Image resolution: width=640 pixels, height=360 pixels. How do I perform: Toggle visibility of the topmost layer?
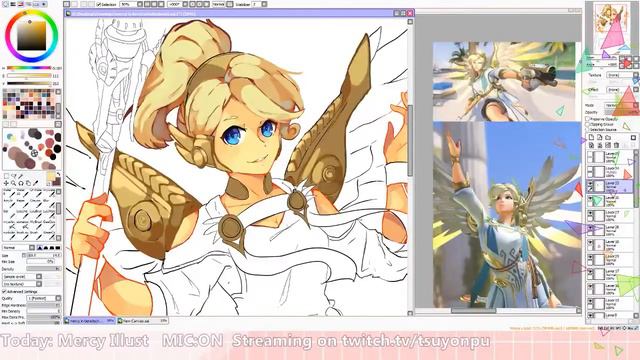pos(590,154)
